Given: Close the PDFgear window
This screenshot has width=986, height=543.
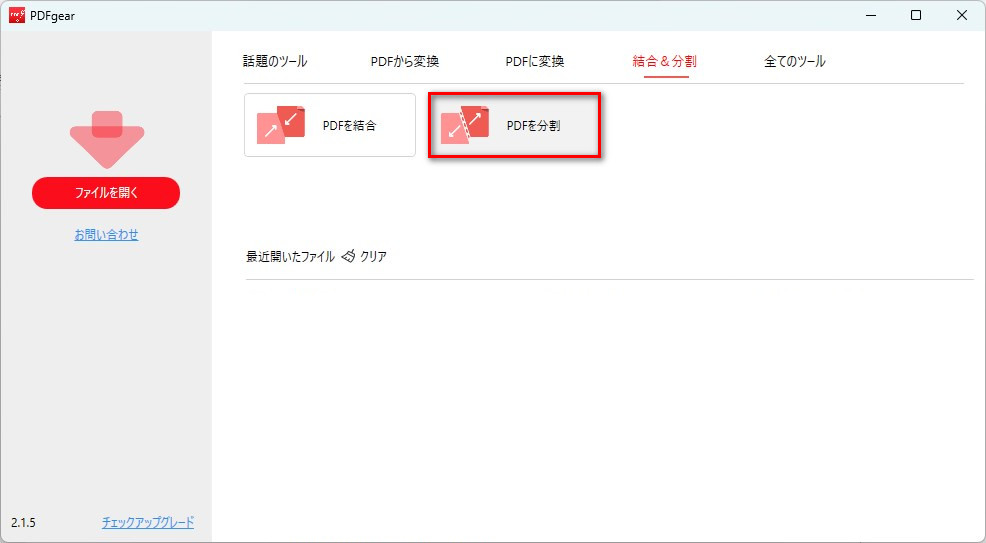Looking at the screenshot, I should [961, 16].
